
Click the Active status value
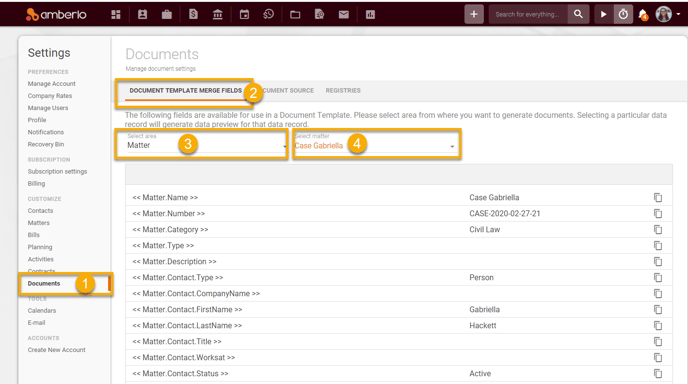click(x=480, y=373)
